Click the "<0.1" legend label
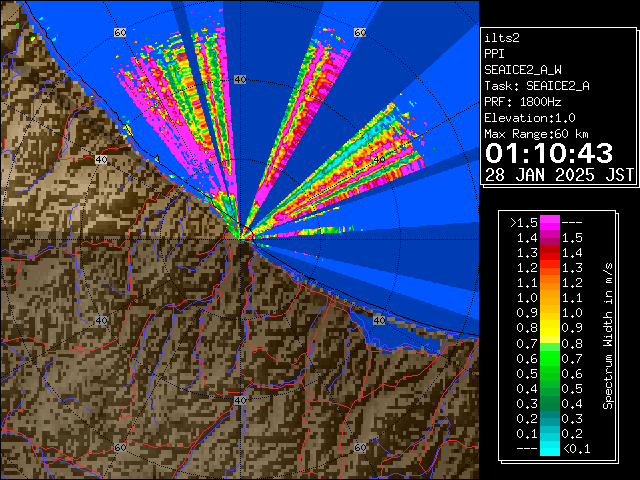The width and height of the screenshot is (640, 480). click(x=576, y=449)
